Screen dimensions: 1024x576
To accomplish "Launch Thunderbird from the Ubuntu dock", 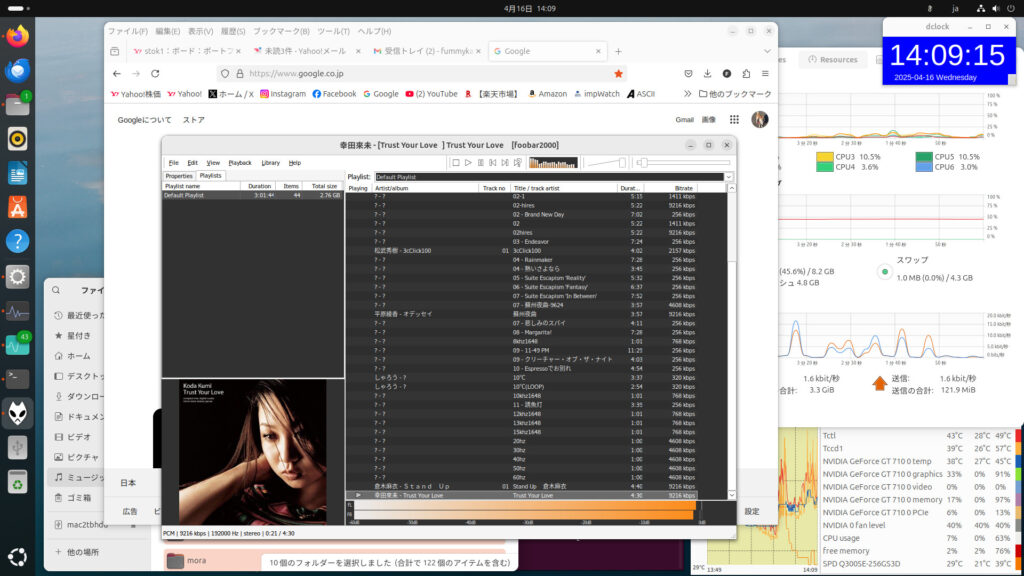I will point(17,70).
